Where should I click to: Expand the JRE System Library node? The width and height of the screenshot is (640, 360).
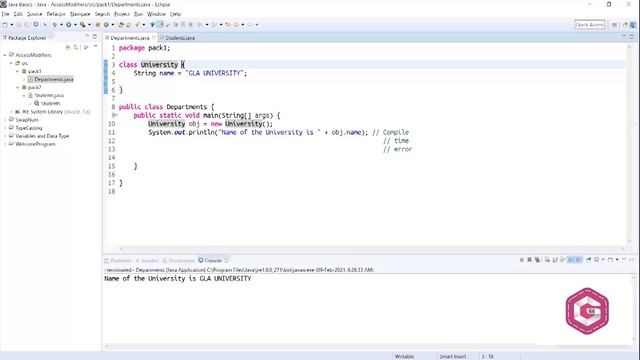click(x=11, y=111)
